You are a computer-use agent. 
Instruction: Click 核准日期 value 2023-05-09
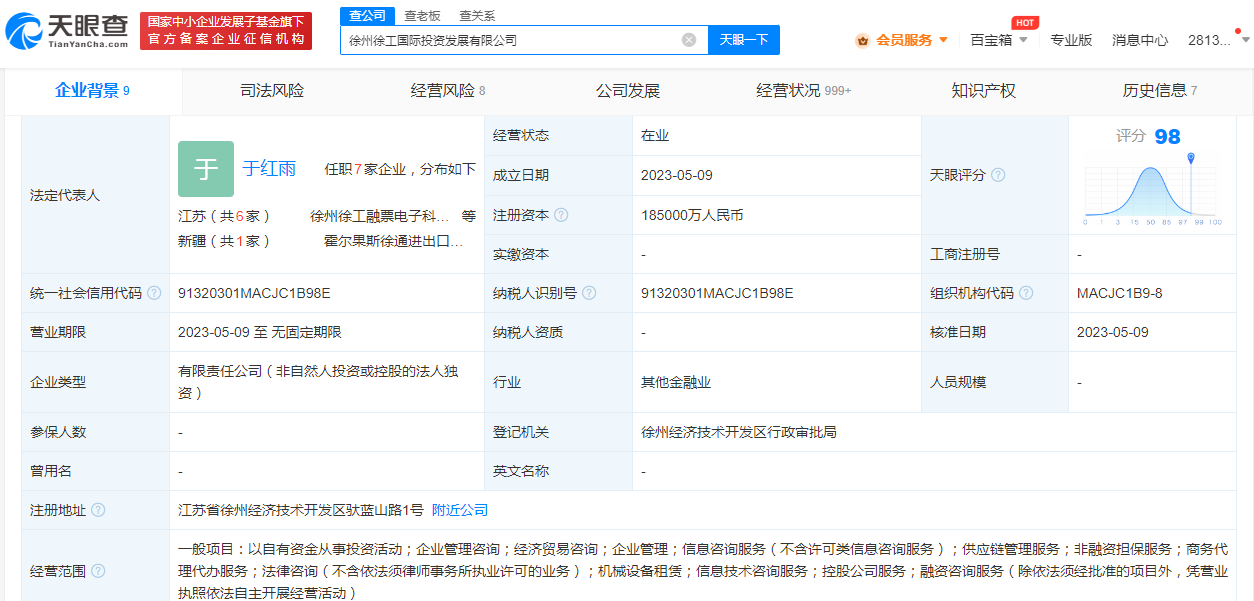[1113, 332]
